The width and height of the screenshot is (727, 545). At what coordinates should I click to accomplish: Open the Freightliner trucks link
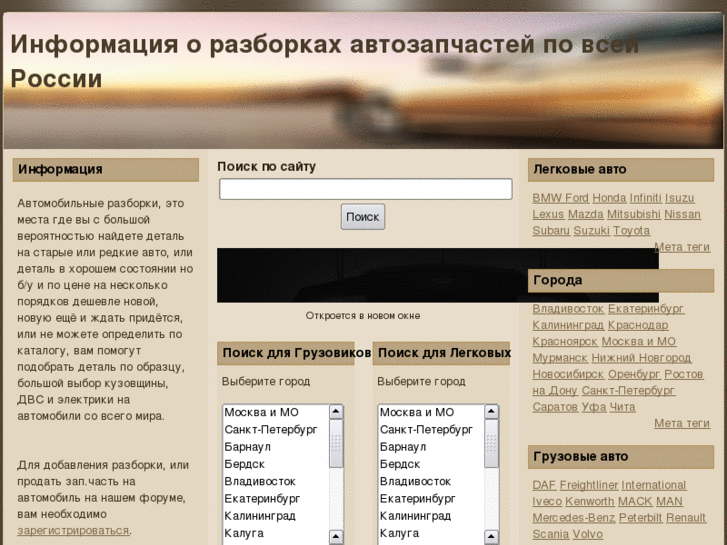tap(589, 486)
